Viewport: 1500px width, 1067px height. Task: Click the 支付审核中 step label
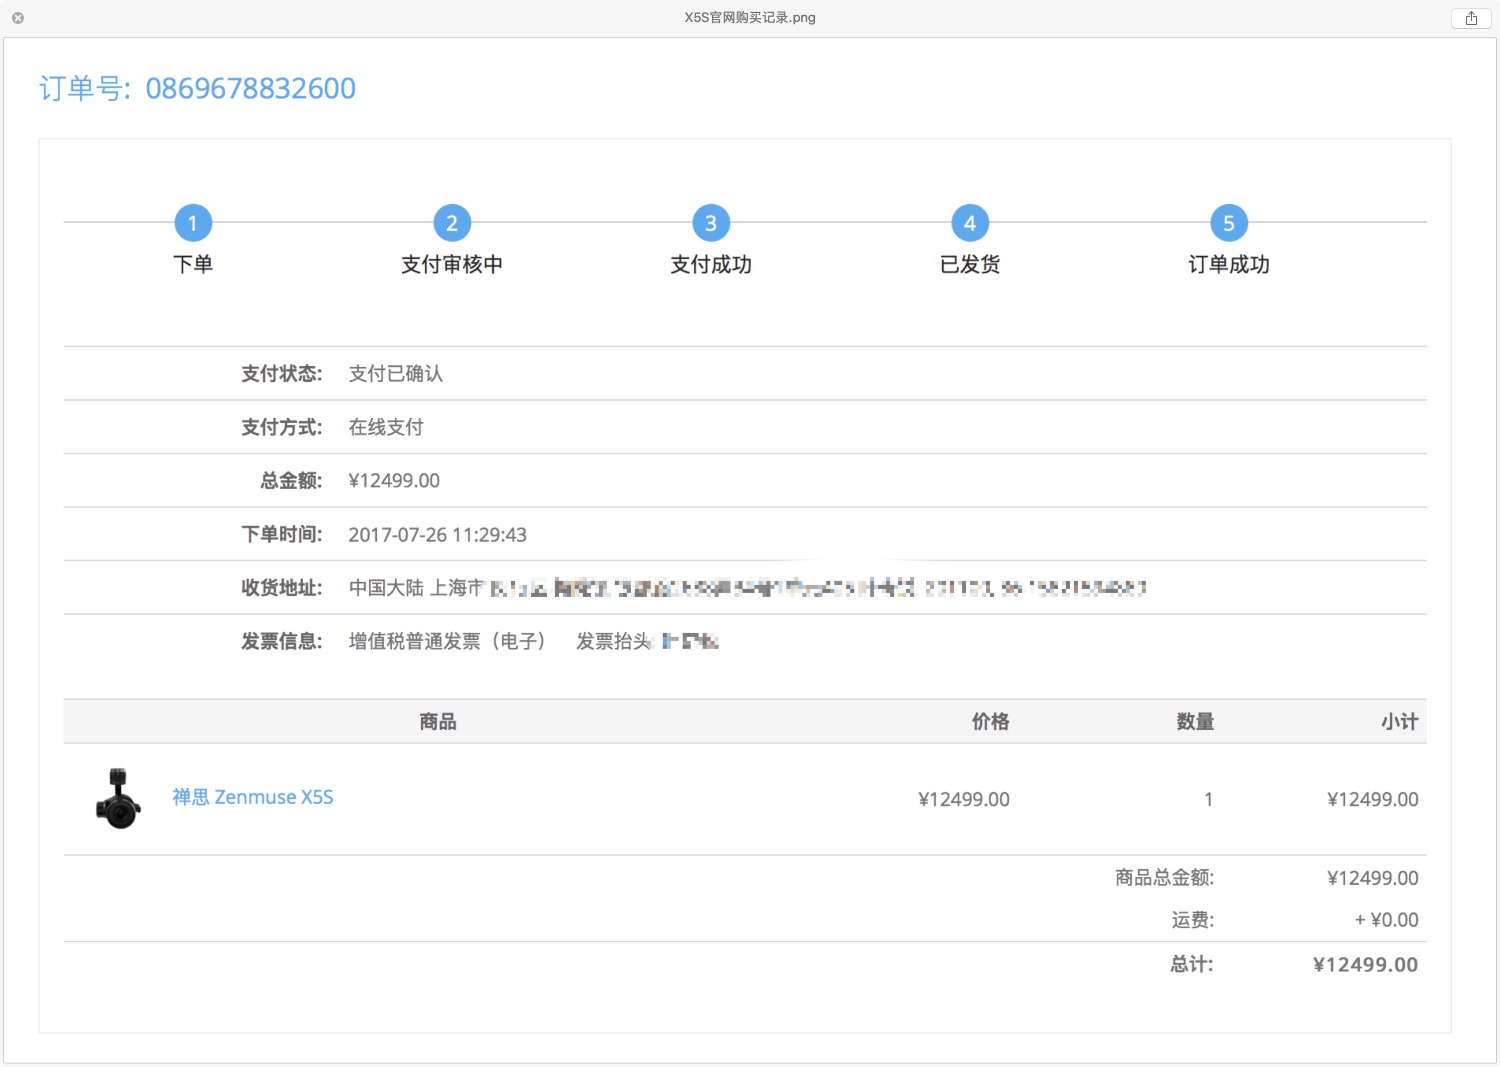(452, 264)
